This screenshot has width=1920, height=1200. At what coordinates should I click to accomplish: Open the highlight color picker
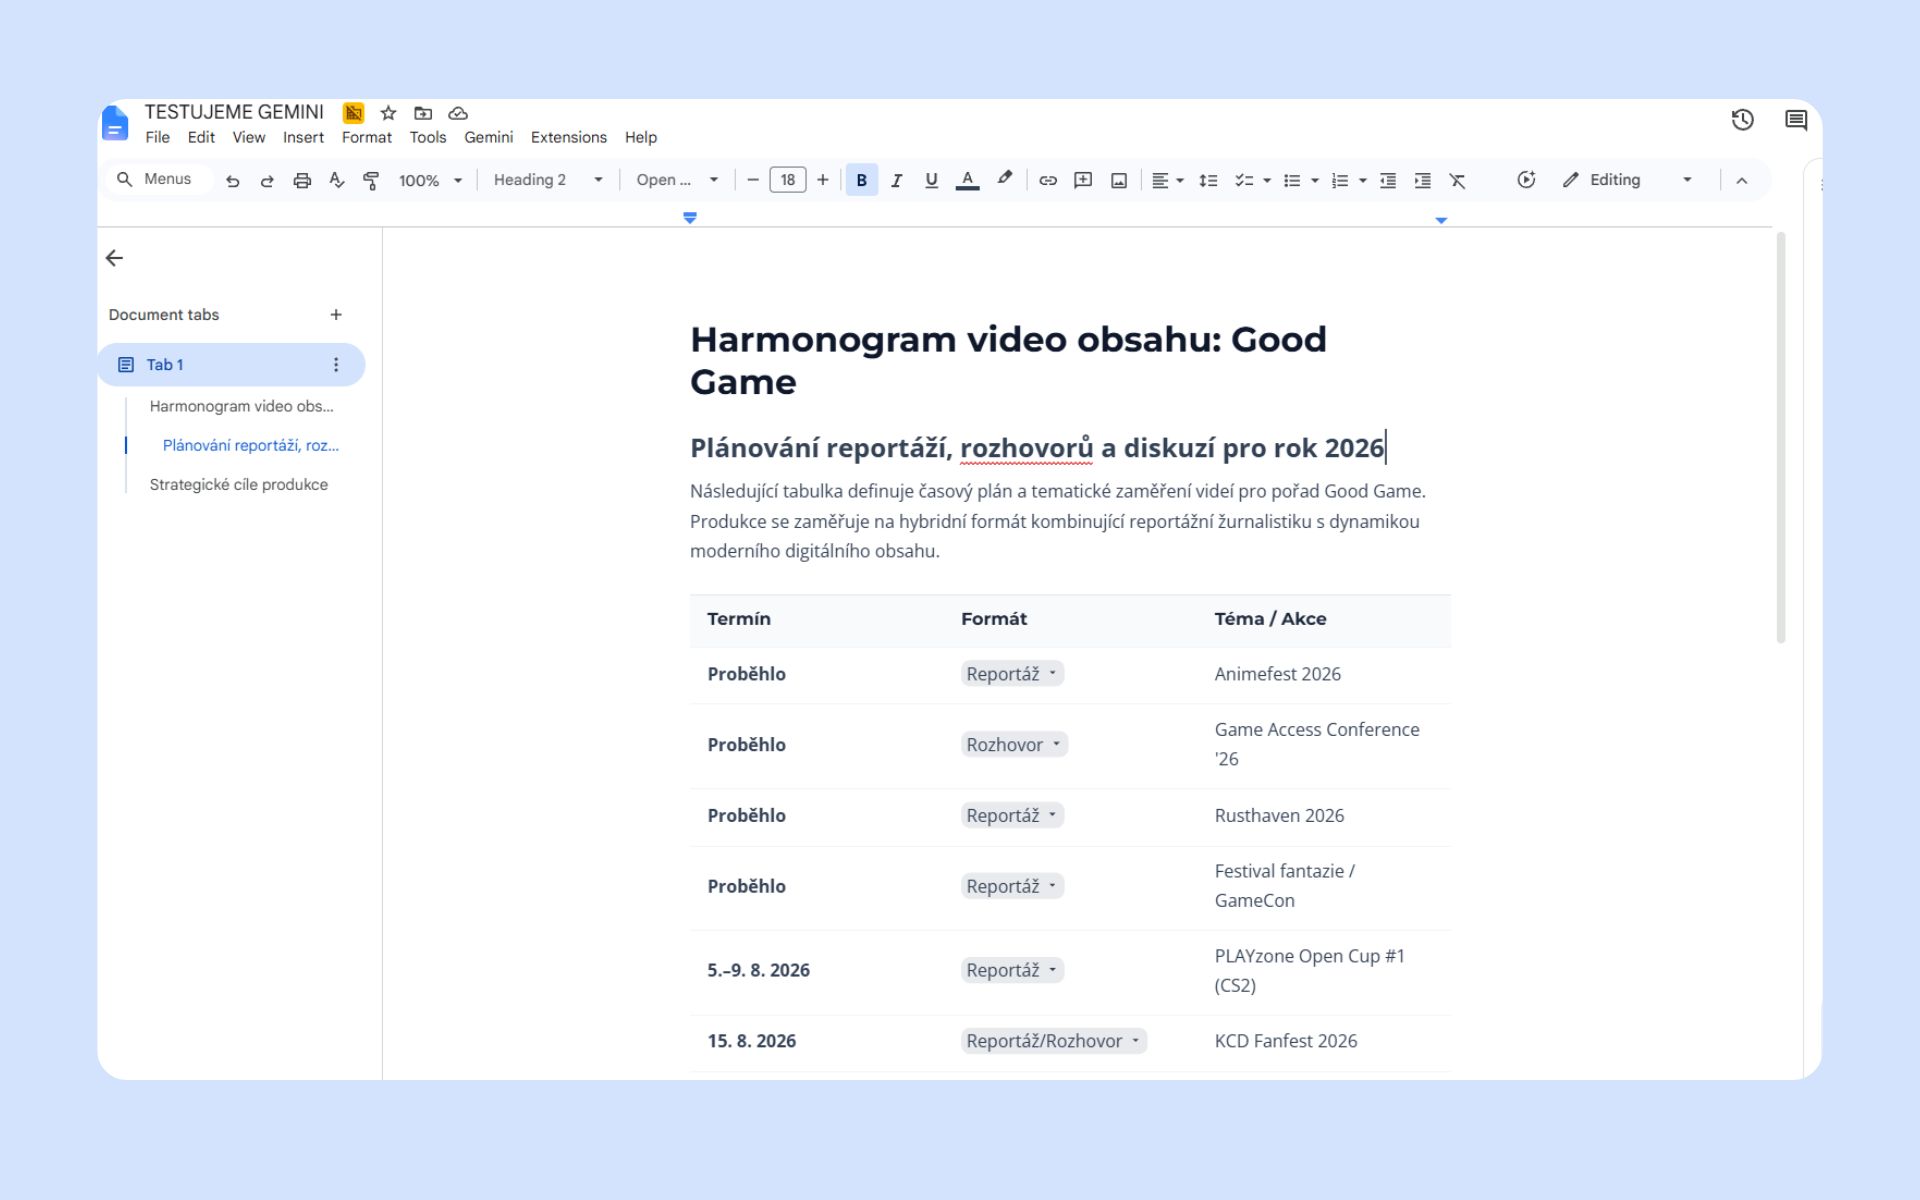[1005, 180]
